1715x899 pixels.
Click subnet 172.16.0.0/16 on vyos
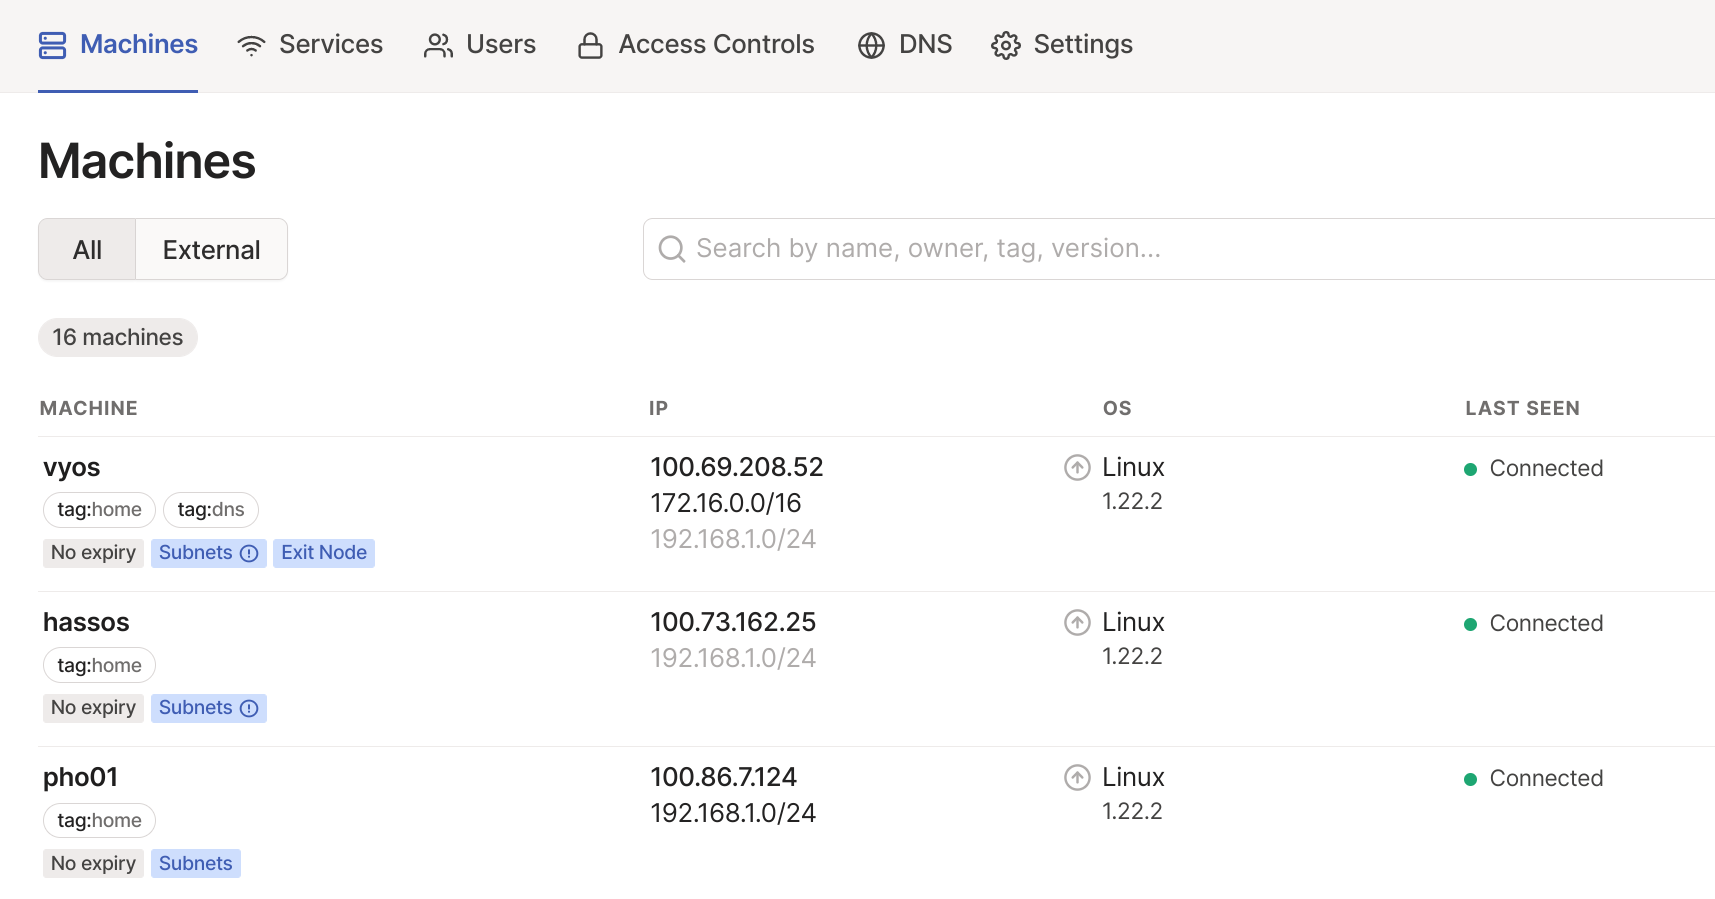click(726, 503)
